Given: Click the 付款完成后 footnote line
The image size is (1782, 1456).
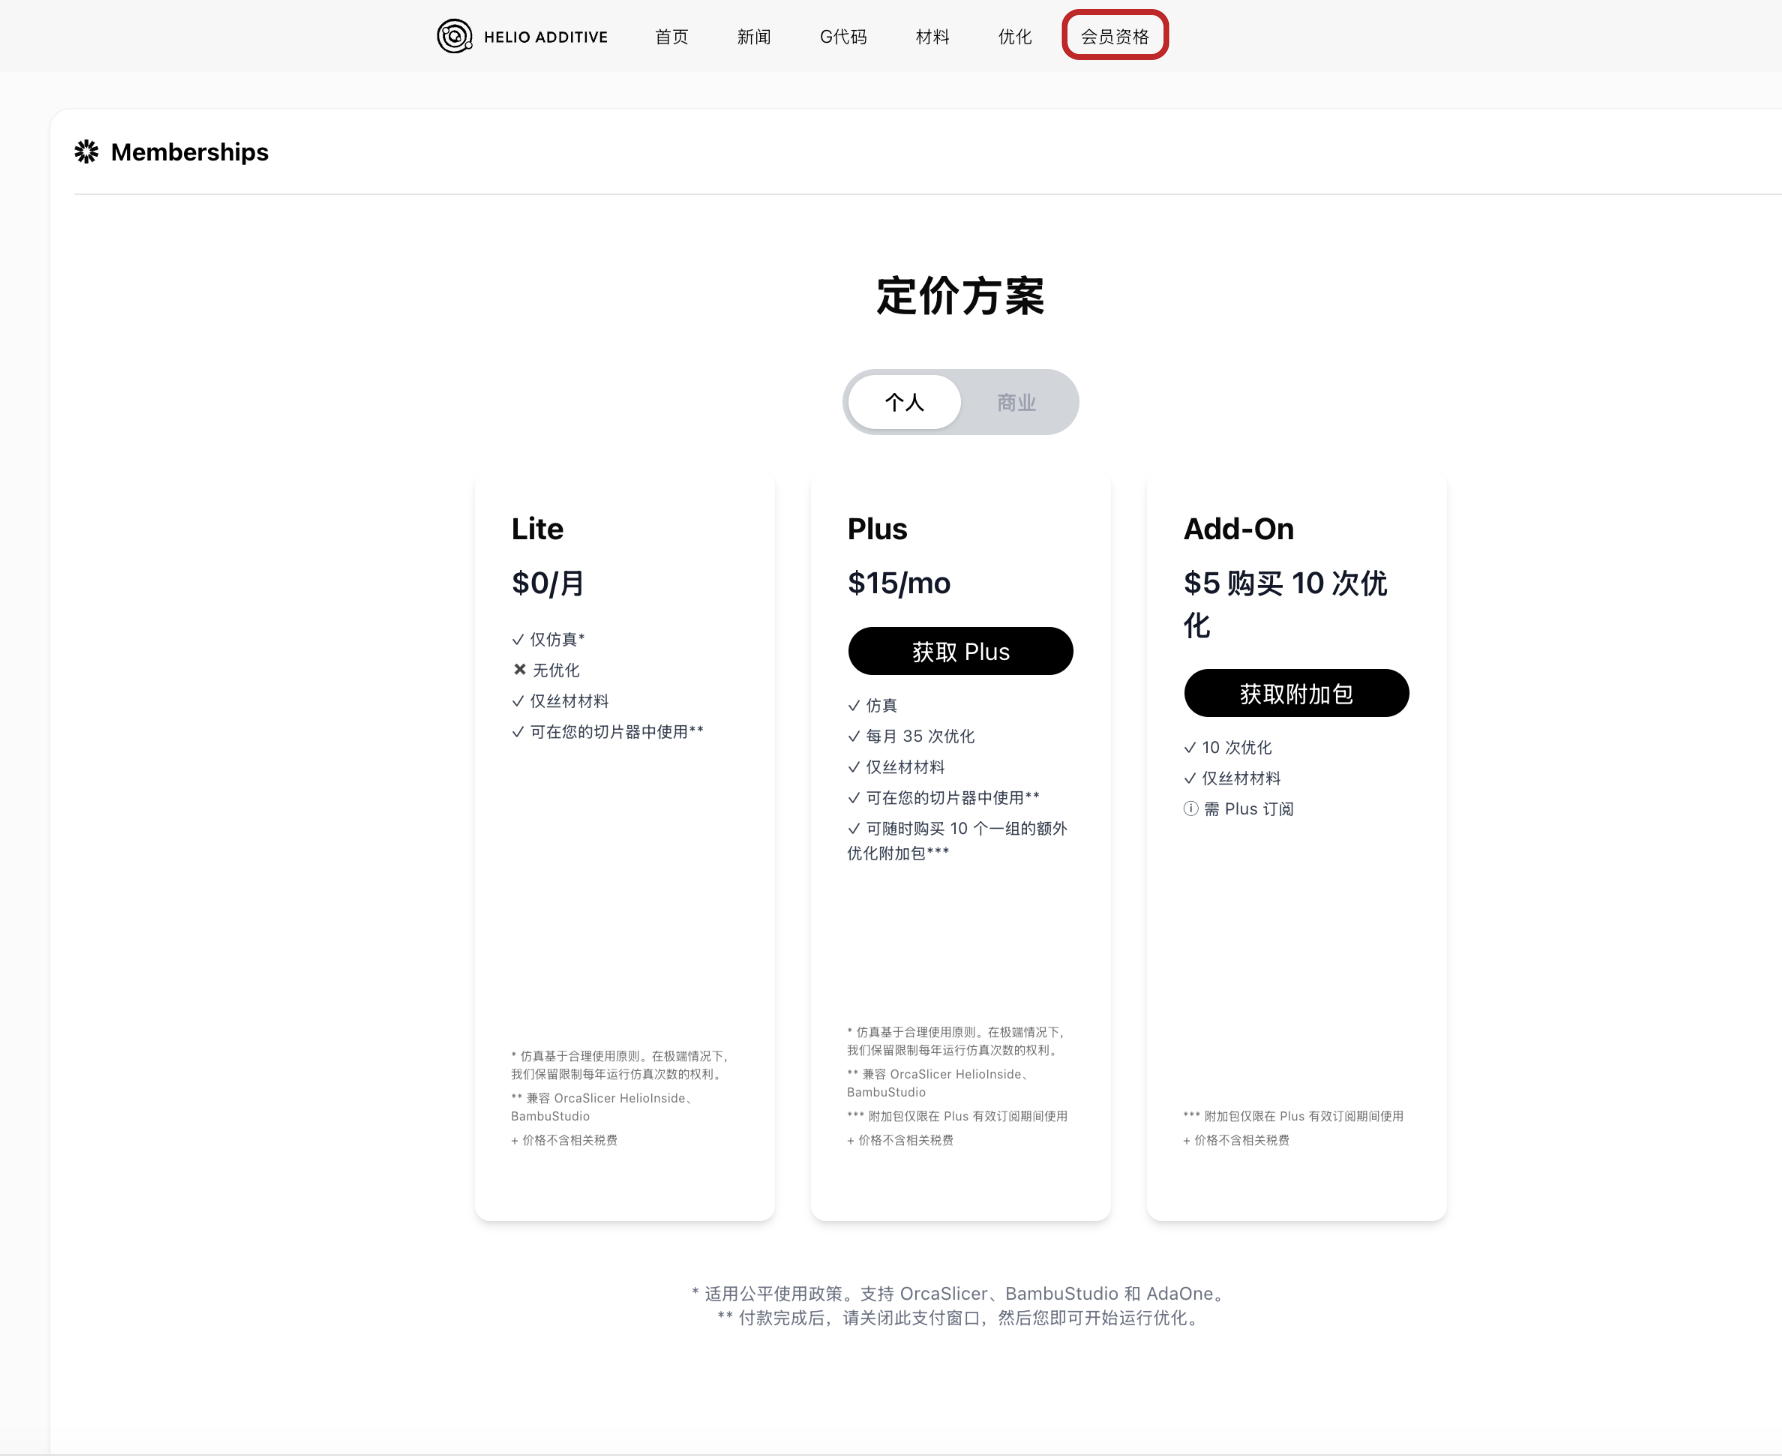Looking at the screenshot, I should click(960, 1318).
